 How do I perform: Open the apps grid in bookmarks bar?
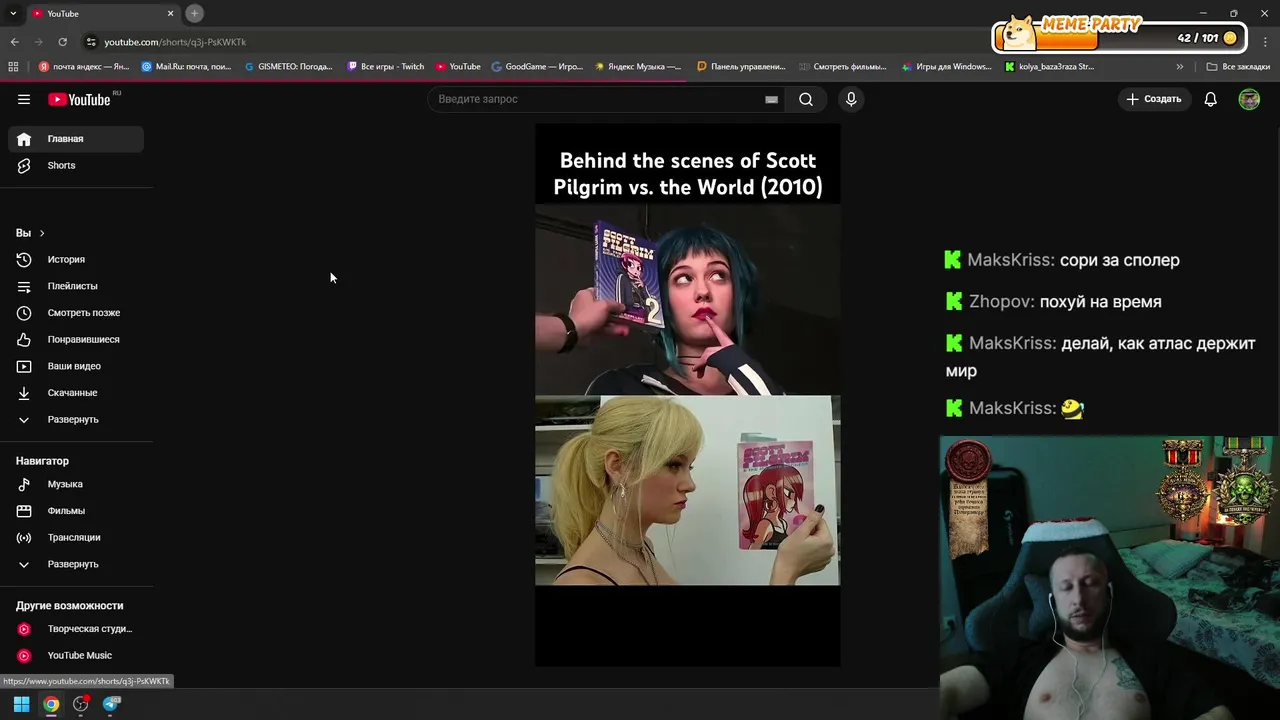click(13, 67)
